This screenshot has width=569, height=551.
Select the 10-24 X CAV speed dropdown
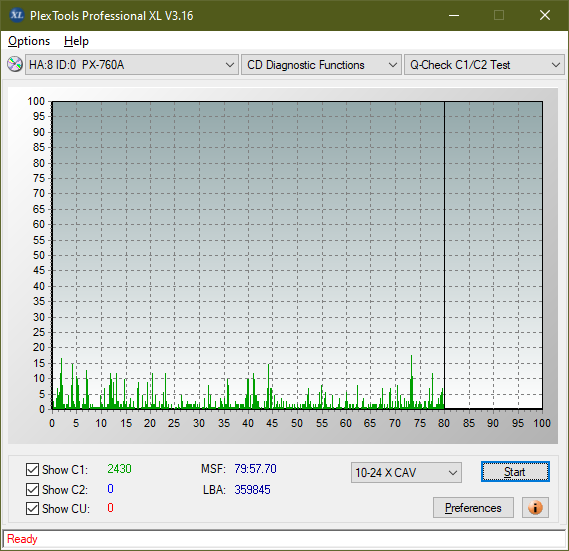coord(406,473)
